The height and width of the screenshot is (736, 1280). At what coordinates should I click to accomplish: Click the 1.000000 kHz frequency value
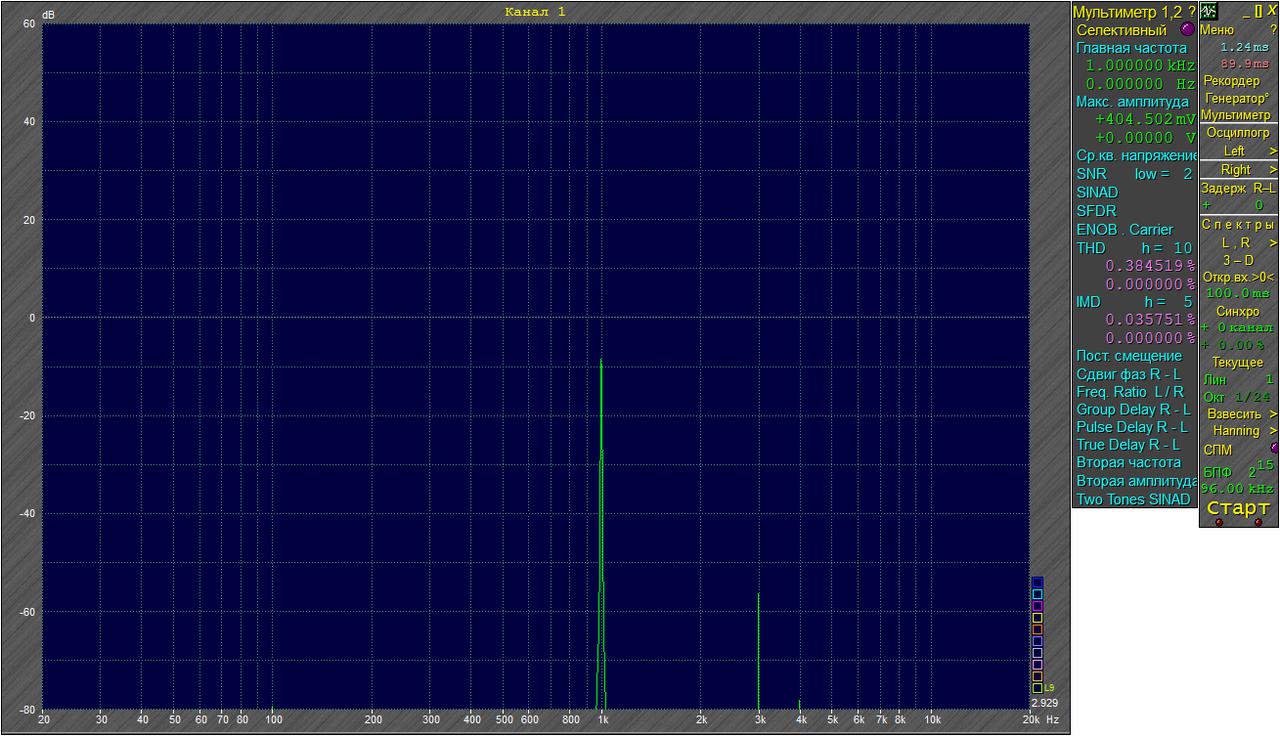[x=1140, y=65]
